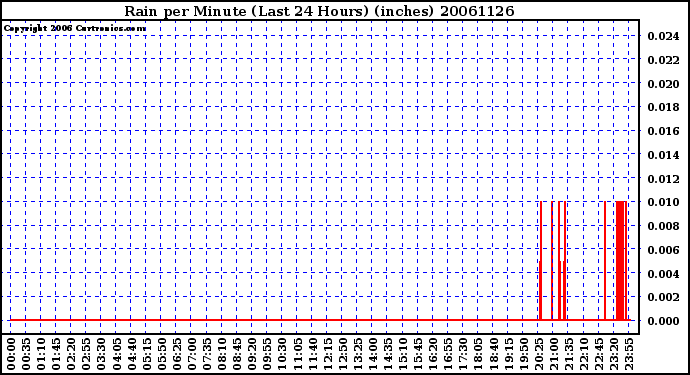Click the 05:50 time label
690x375 pixels.
click(161, 354)
